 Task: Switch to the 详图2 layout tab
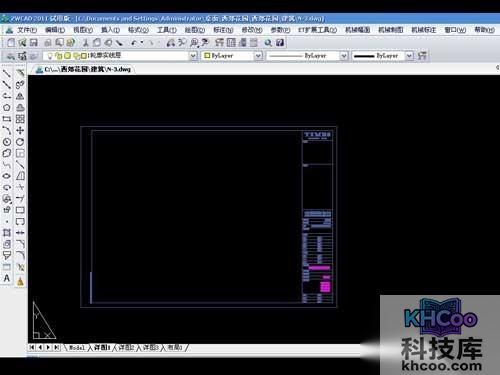tap(126, 348)
